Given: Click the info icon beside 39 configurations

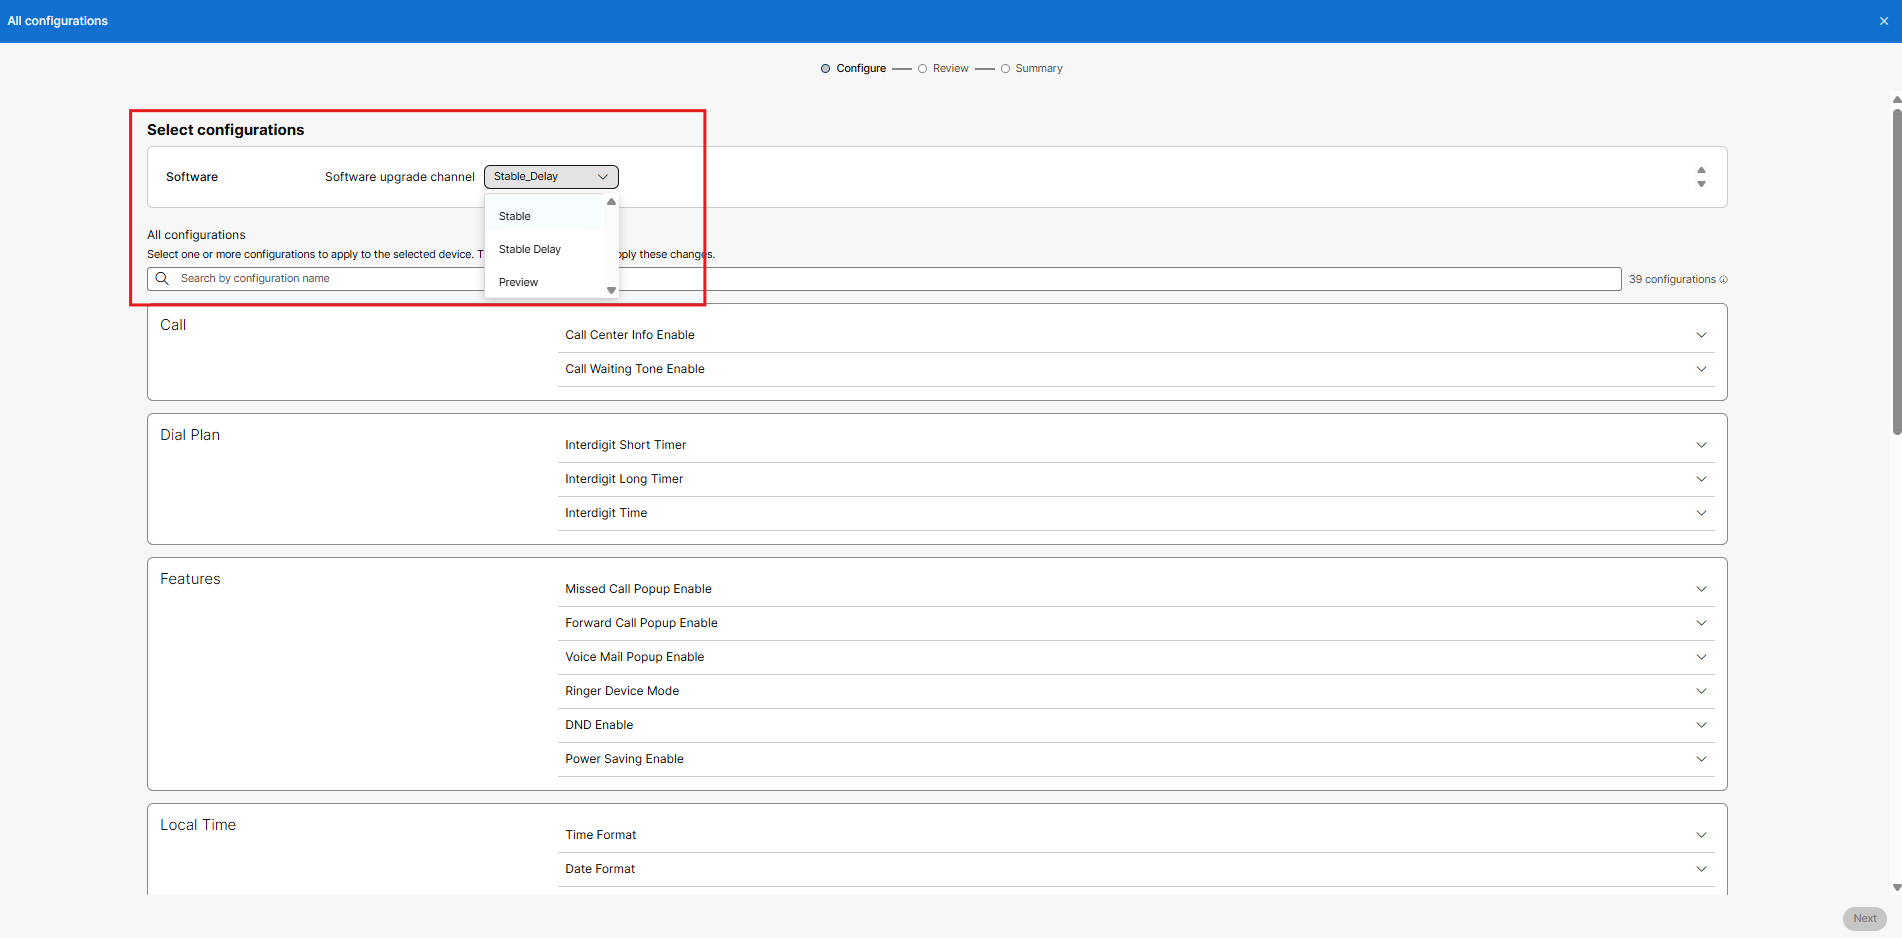Looking at the screenshot, I should point(1723,280).
